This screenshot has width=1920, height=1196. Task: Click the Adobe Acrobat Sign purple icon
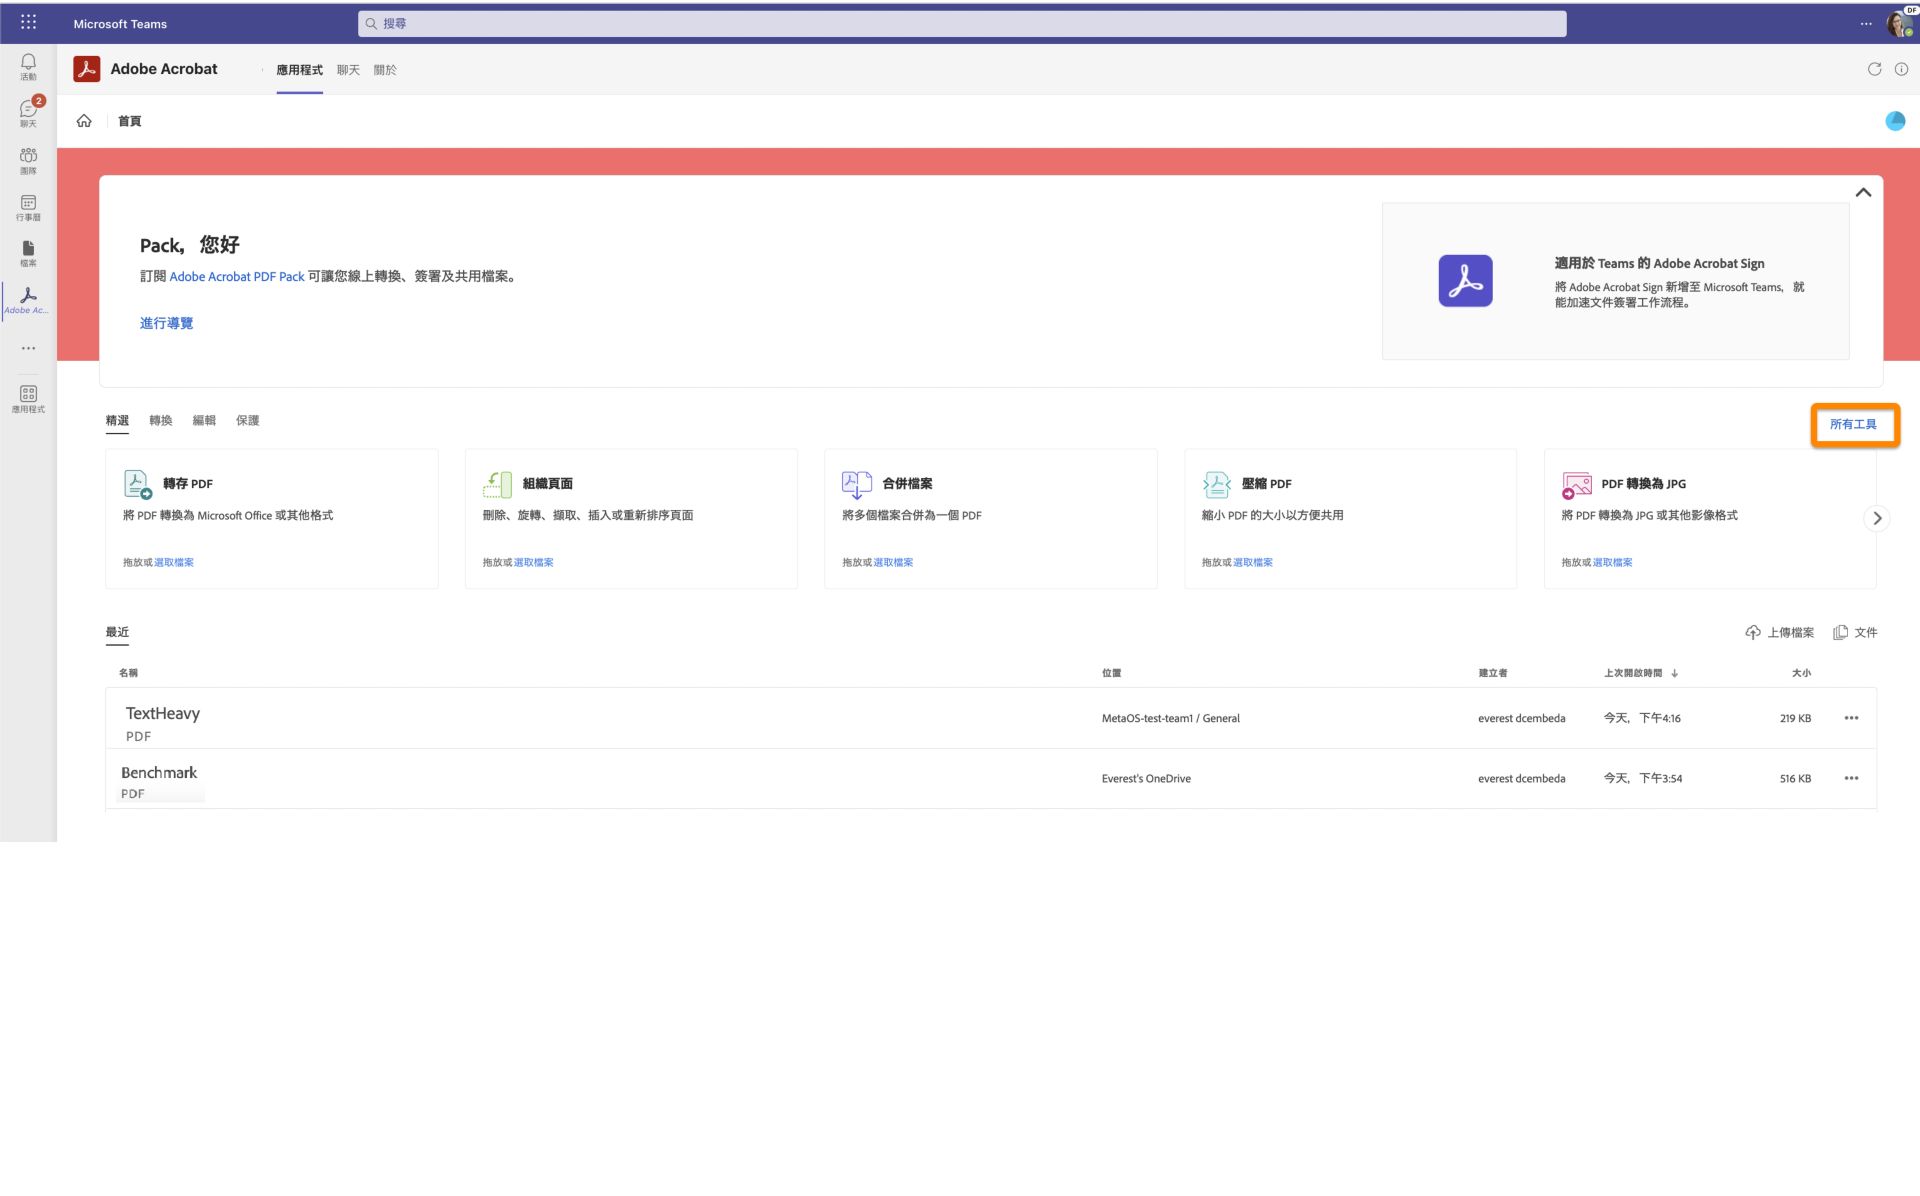[x=1465, y=281]
